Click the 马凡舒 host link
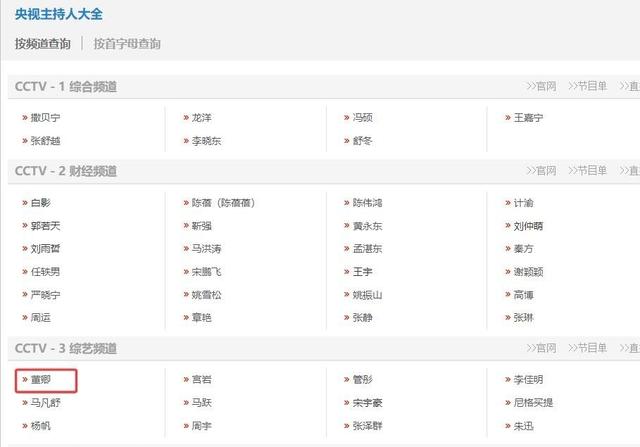 click(x=45, y=403)
